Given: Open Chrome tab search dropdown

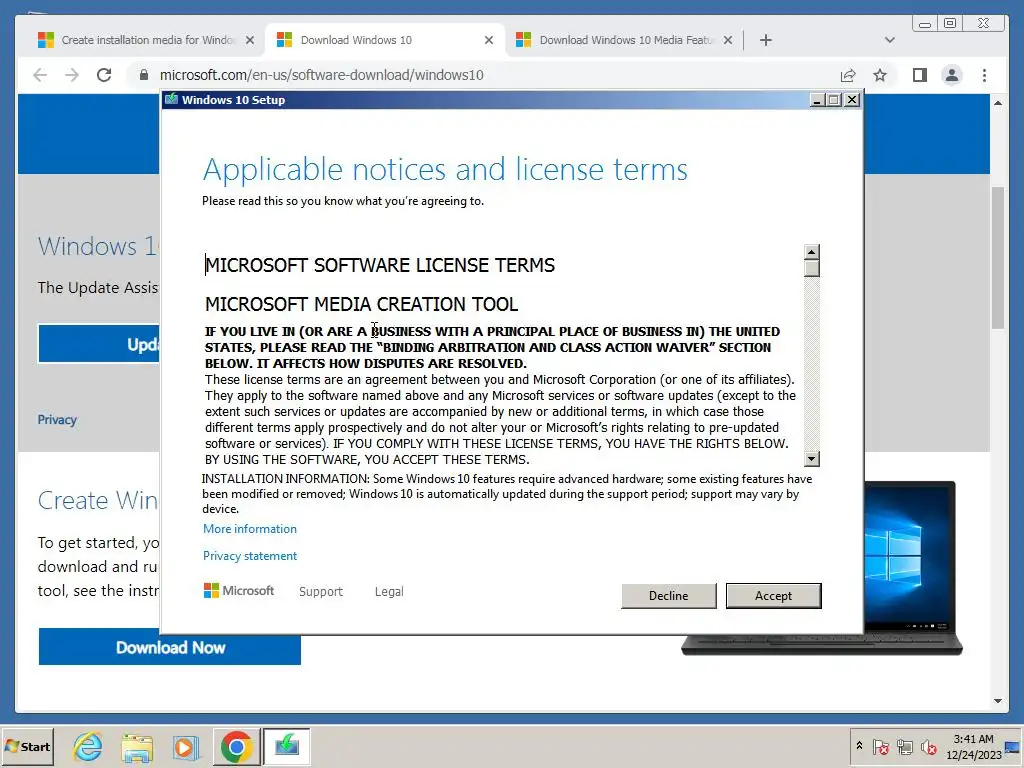Looking at the screenshot, I should [x=889, y=40].
